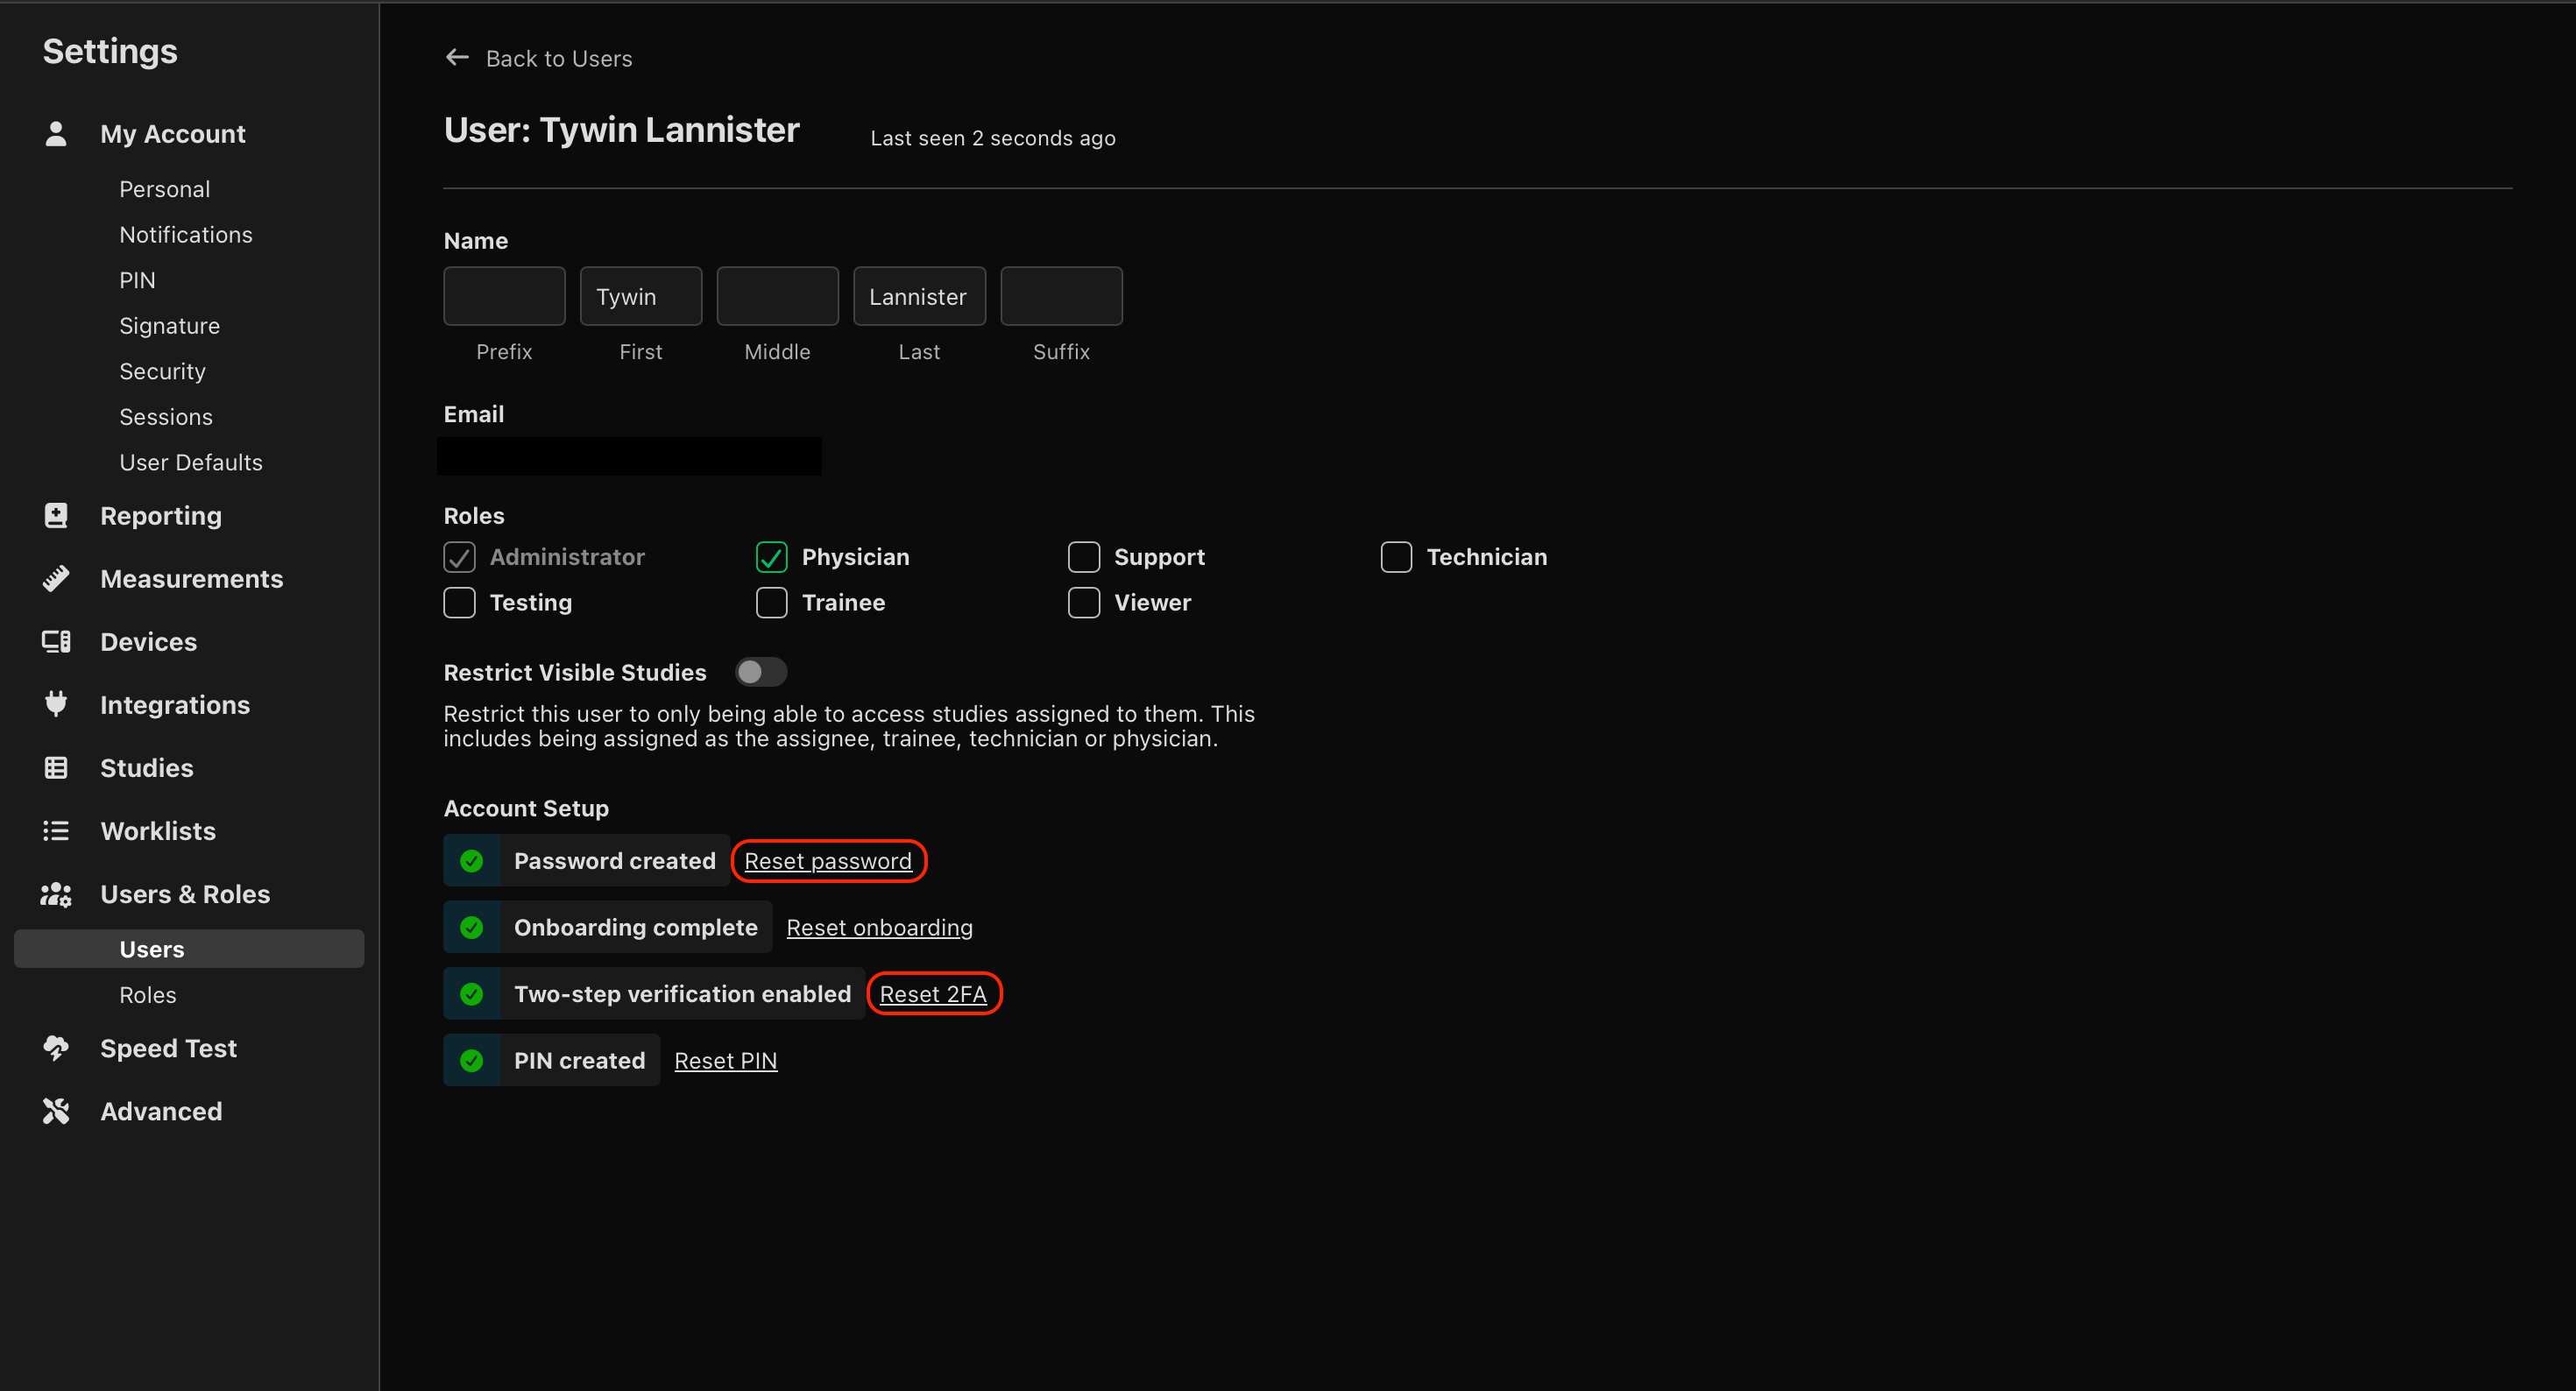Viewport: 2576px width, 1391px height.
Task: Click the Integrations plug icon
Action: pyautogui.click(x=56, y=705)
